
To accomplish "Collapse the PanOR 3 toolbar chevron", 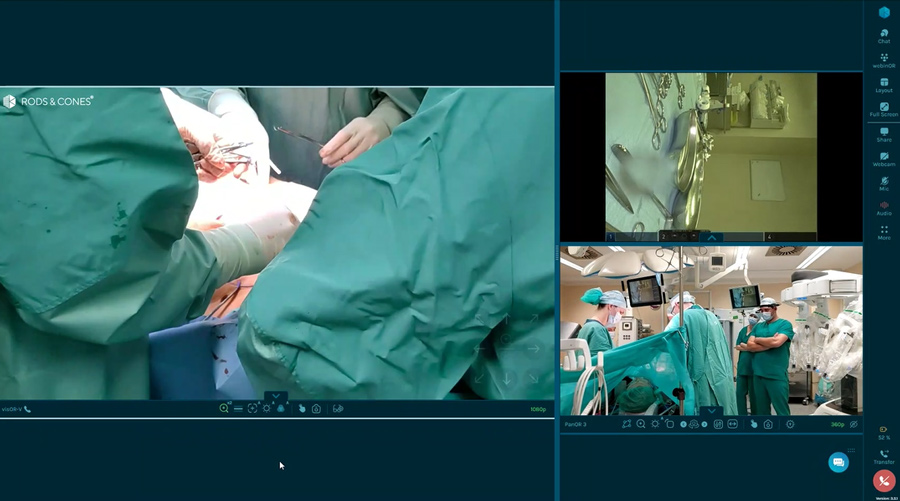I will (x=711, y=411).
